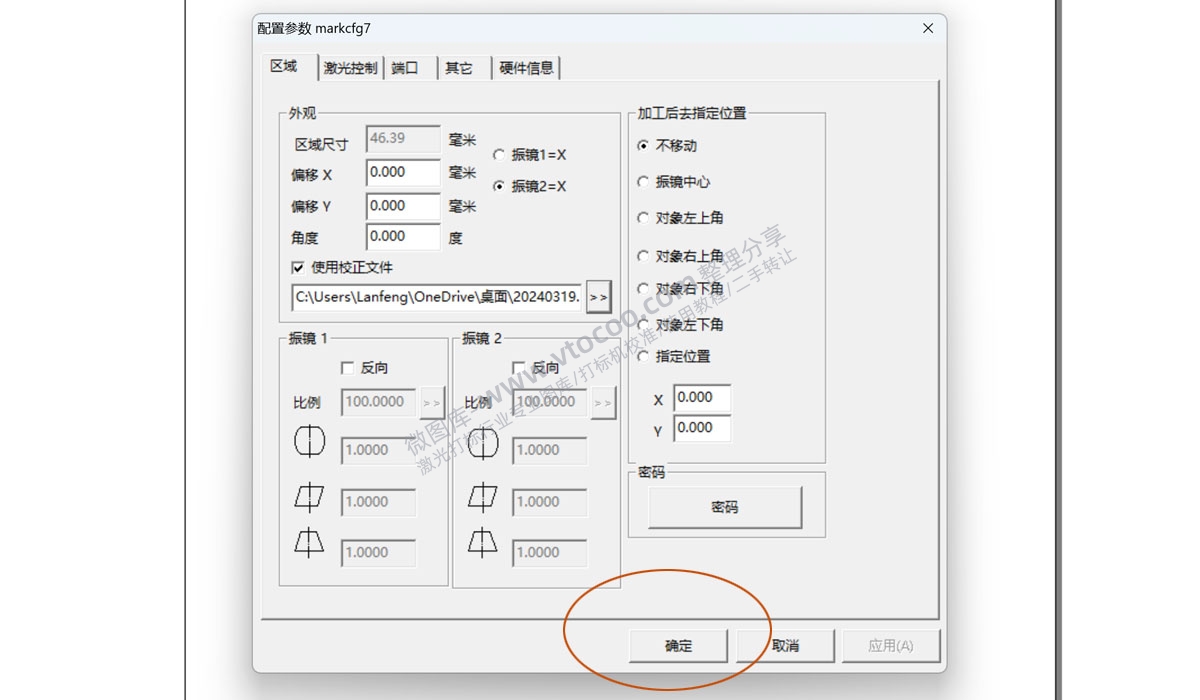This screenshot has height=700, width=1200.
Task: Click the 偏移 X input field
Action: 402,172
